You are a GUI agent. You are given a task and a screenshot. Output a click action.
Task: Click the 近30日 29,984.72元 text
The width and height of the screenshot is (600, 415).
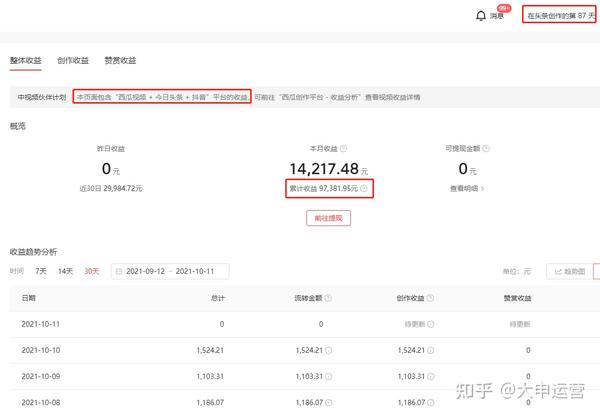pos(111,188)
